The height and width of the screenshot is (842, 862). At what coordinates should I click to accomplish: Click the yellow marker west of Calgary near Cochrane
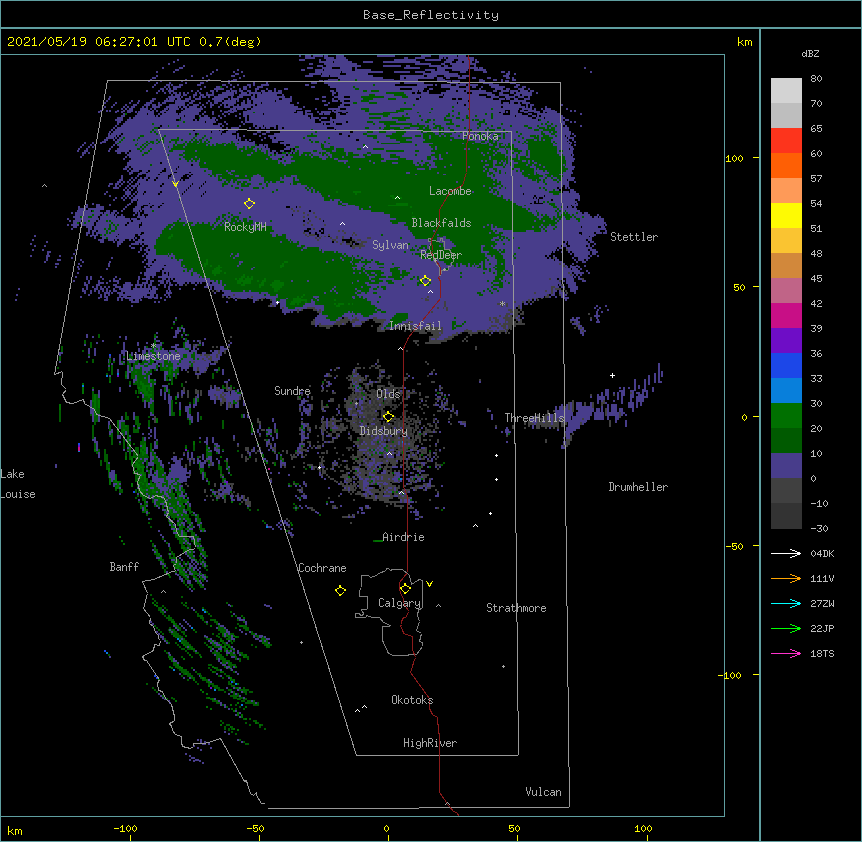tap(340, 590)
